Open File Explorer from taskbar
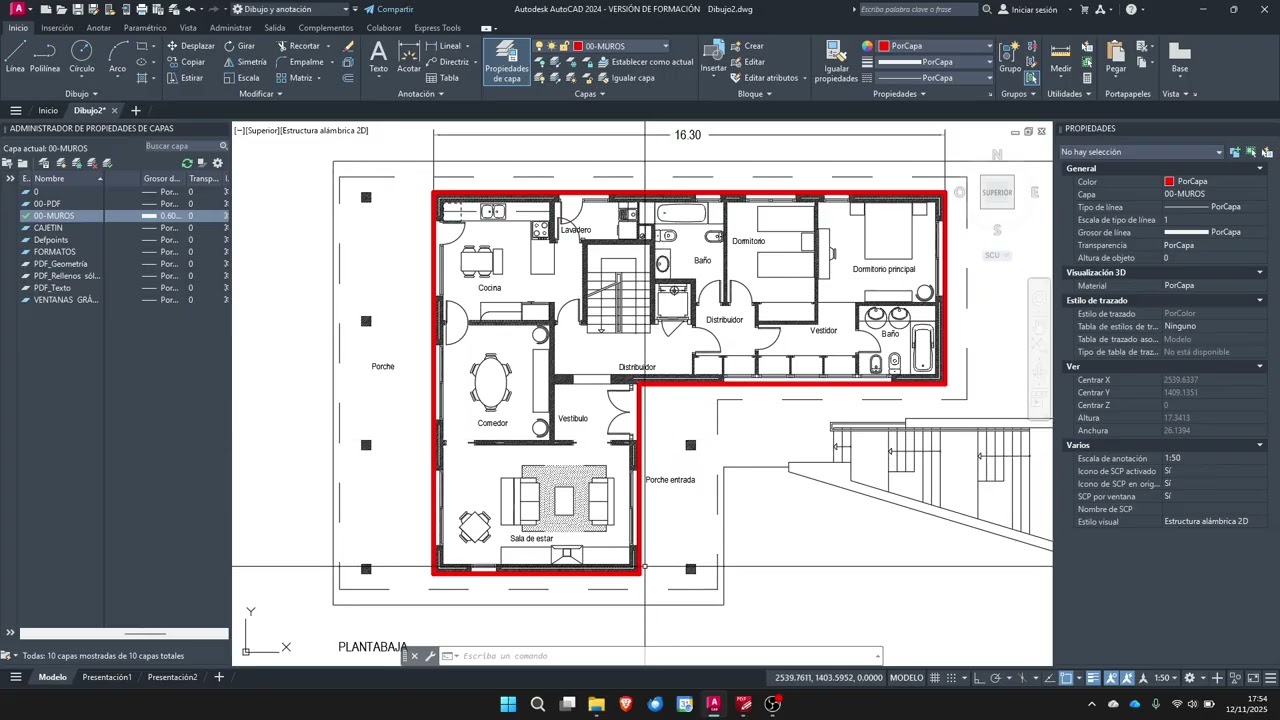The image size is (1280, 720). pyautogui.click(x=596, y=704)
